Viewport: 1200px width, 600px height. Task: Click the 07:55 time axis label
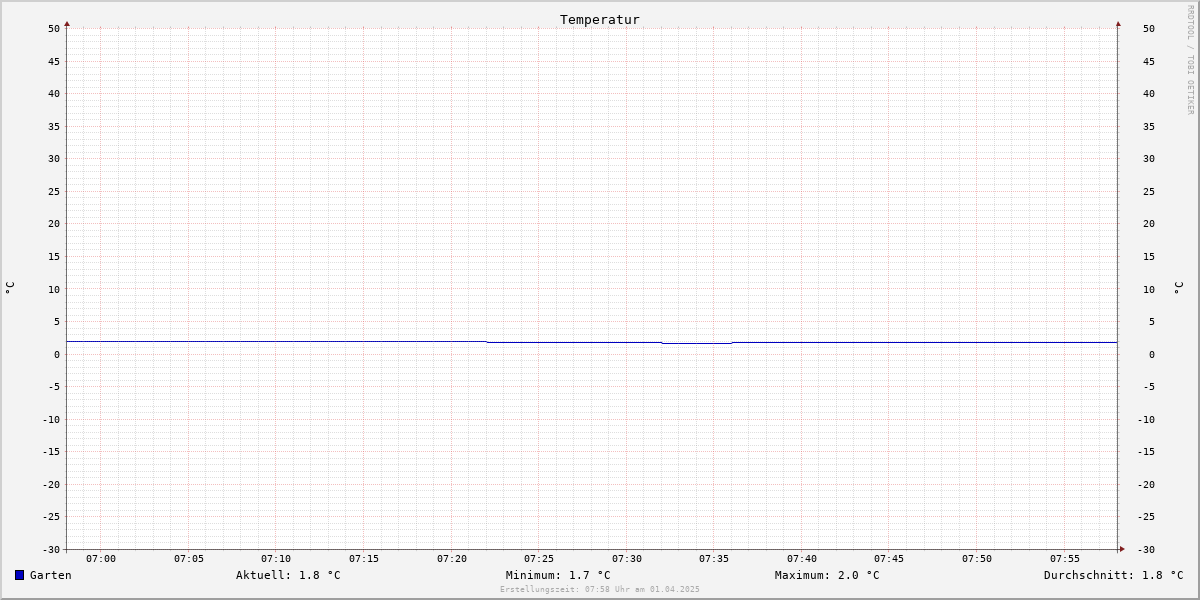[x=1065, y=559]
